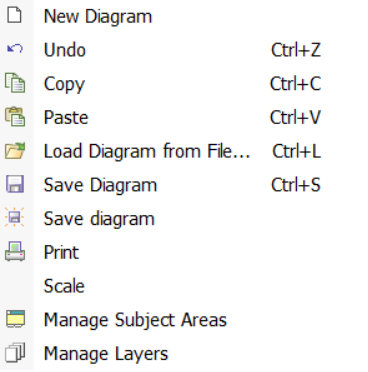The image size is (368, 372).
Task: Click the printer icon
Action: [x=15, y=251]
